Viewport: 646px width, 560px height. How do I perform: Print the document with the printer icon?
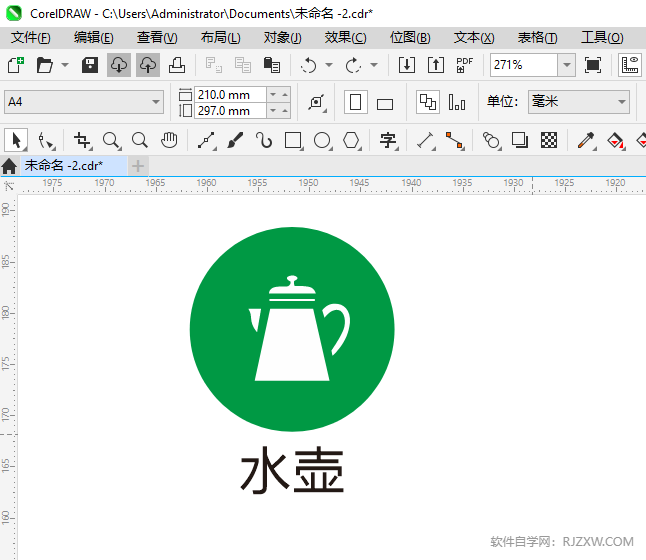point(177,65)
